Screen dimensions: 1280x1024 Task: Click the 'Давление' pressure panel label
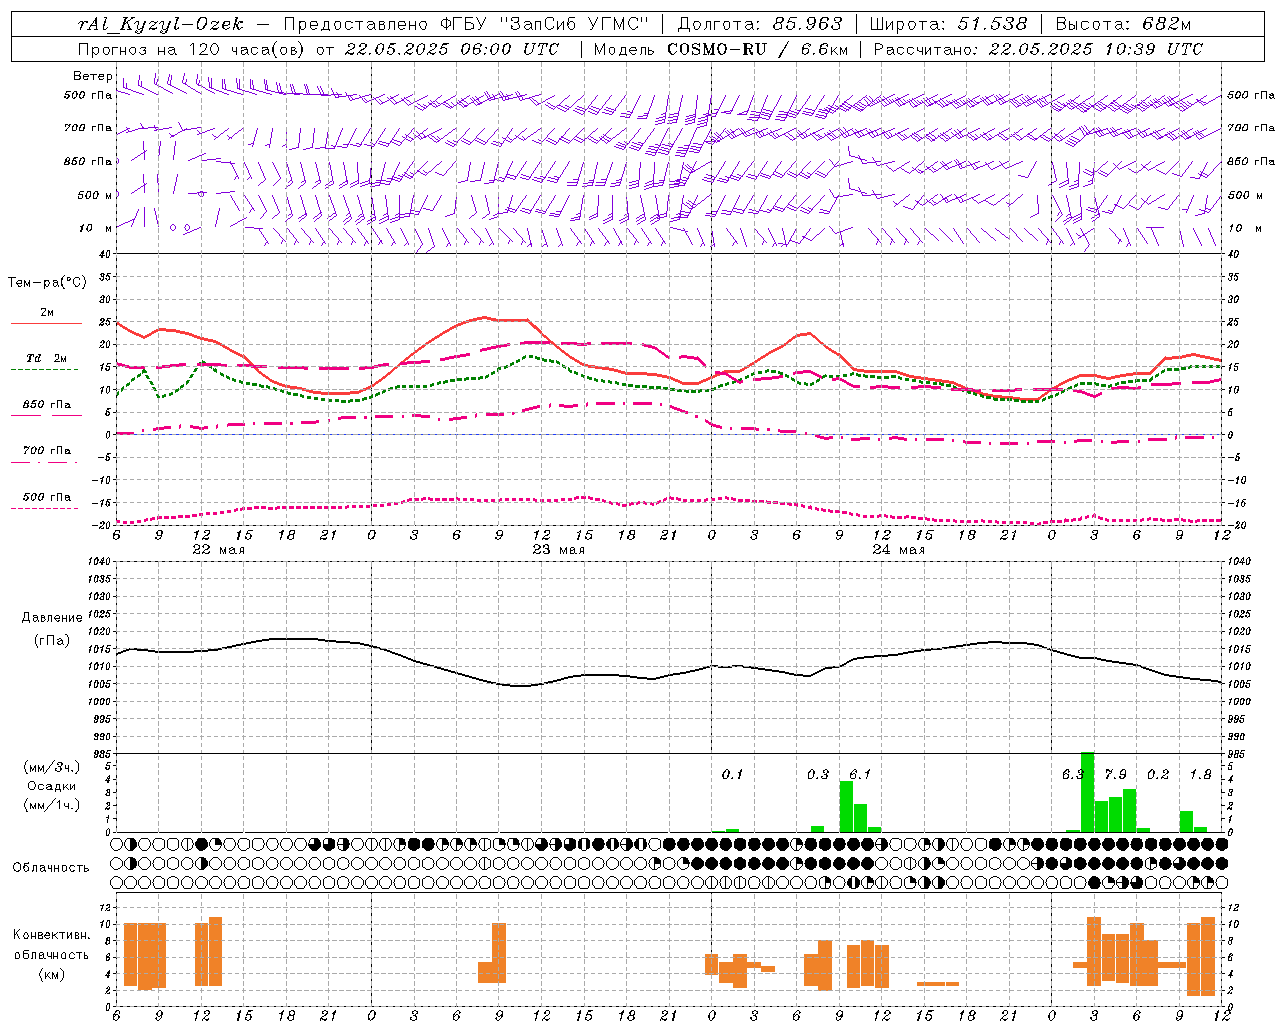(x=52, y=618)
